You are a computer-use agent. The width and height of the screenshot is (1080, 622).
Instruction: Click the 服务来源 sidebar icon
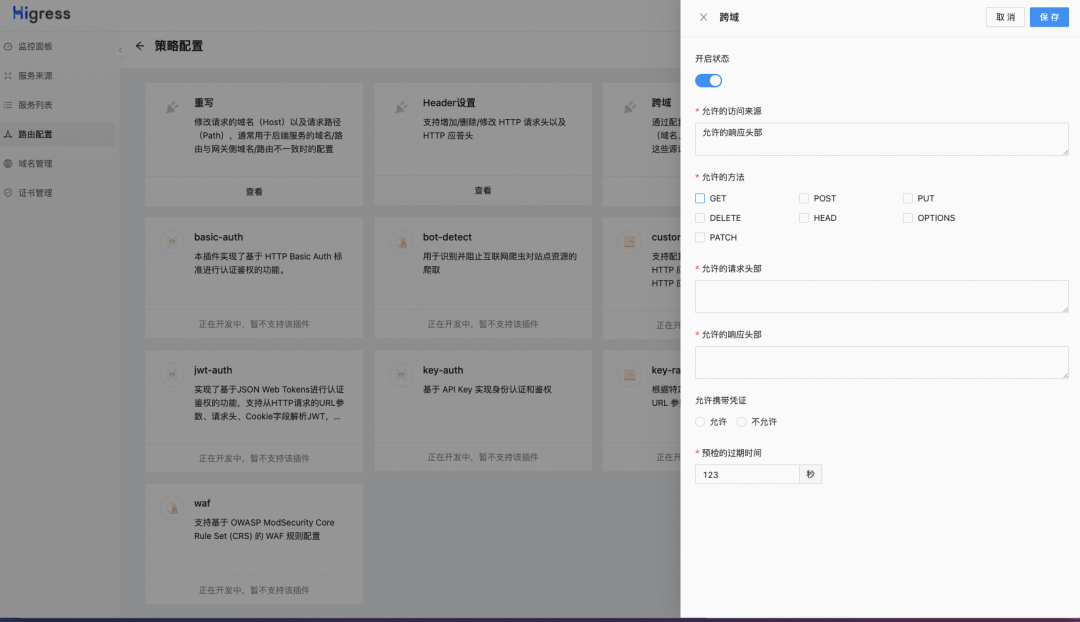pos(8,75)
